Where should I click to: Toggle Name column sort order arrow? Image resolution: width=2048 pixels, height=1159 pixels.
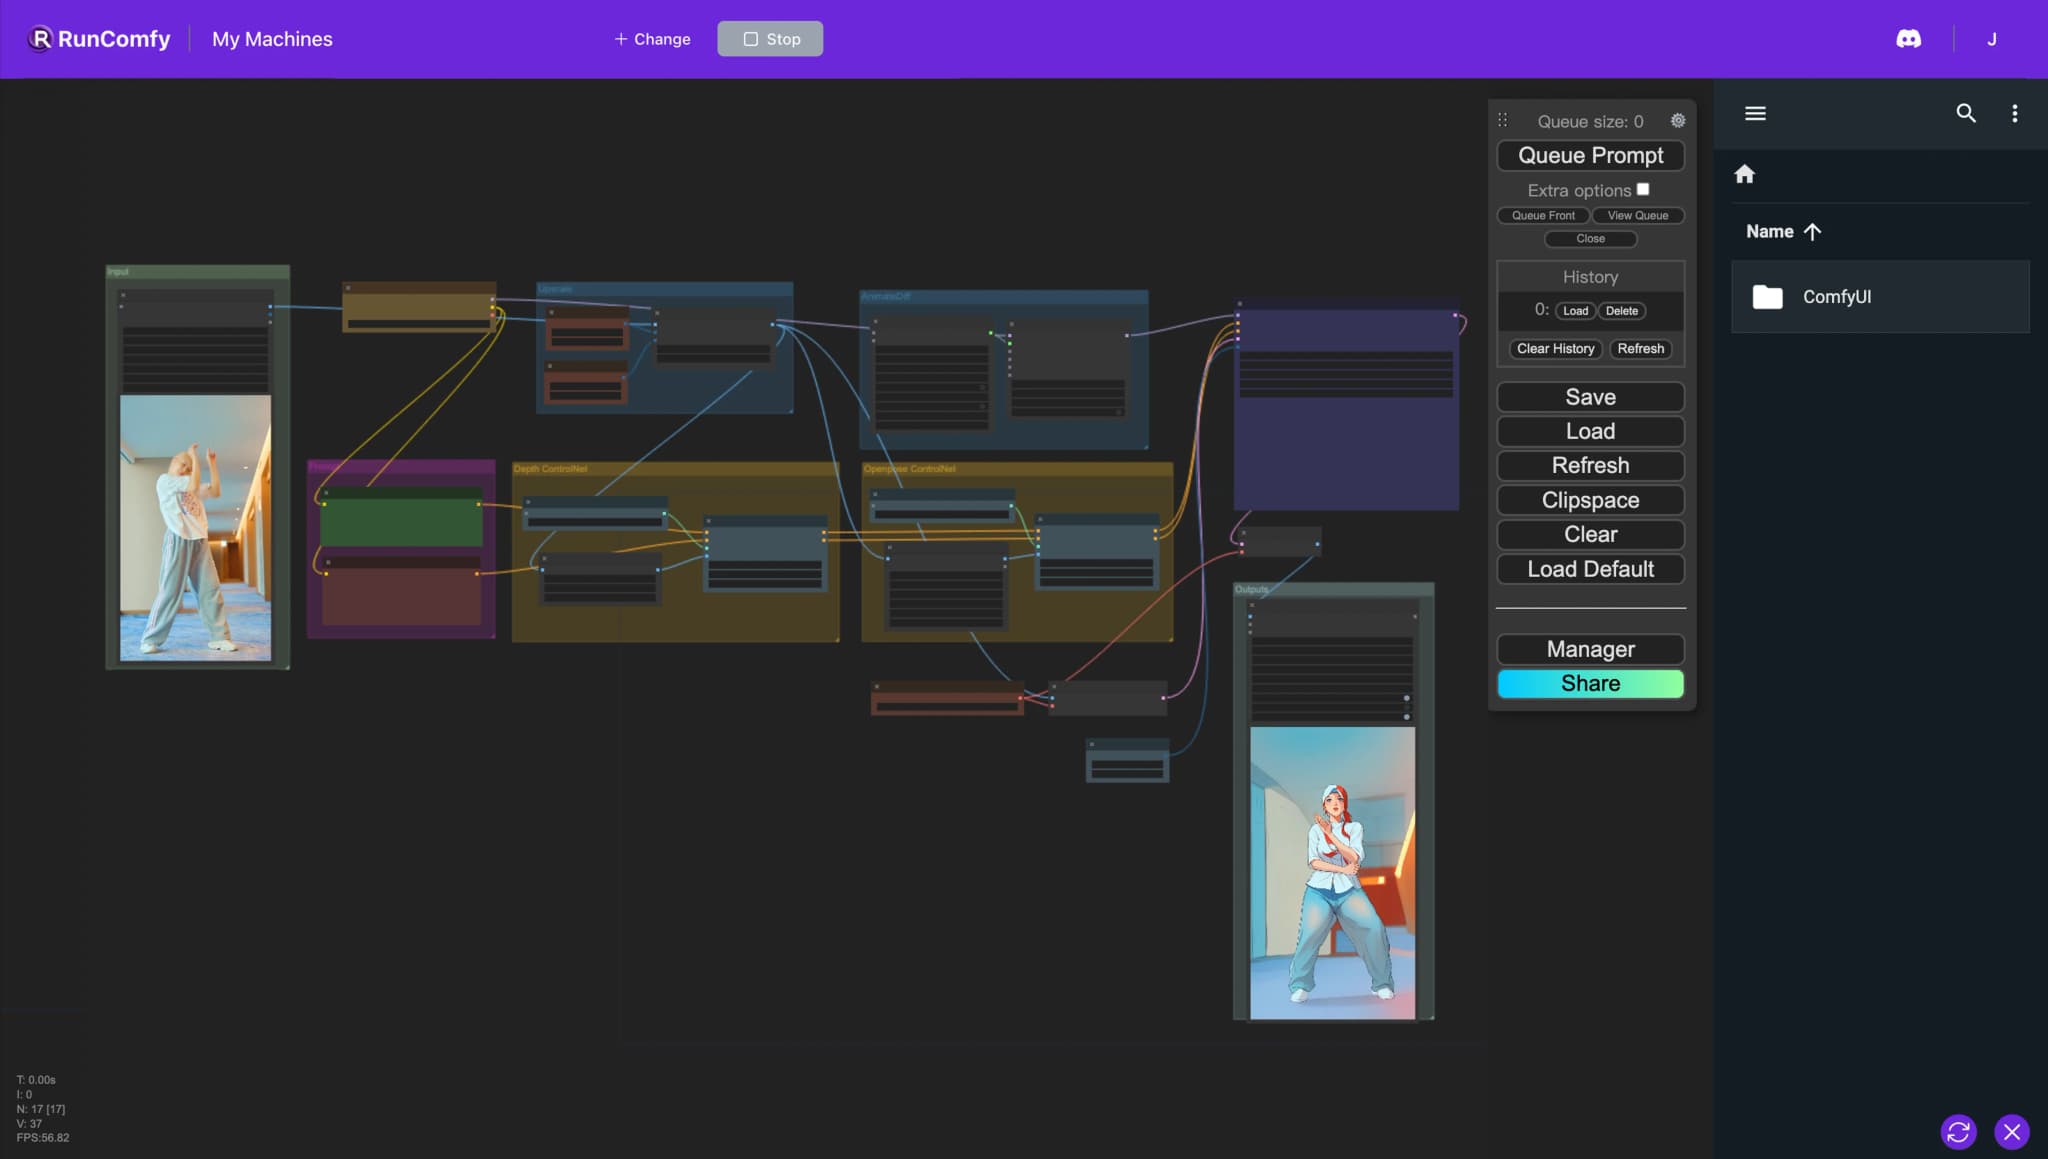click(1812, 231)
